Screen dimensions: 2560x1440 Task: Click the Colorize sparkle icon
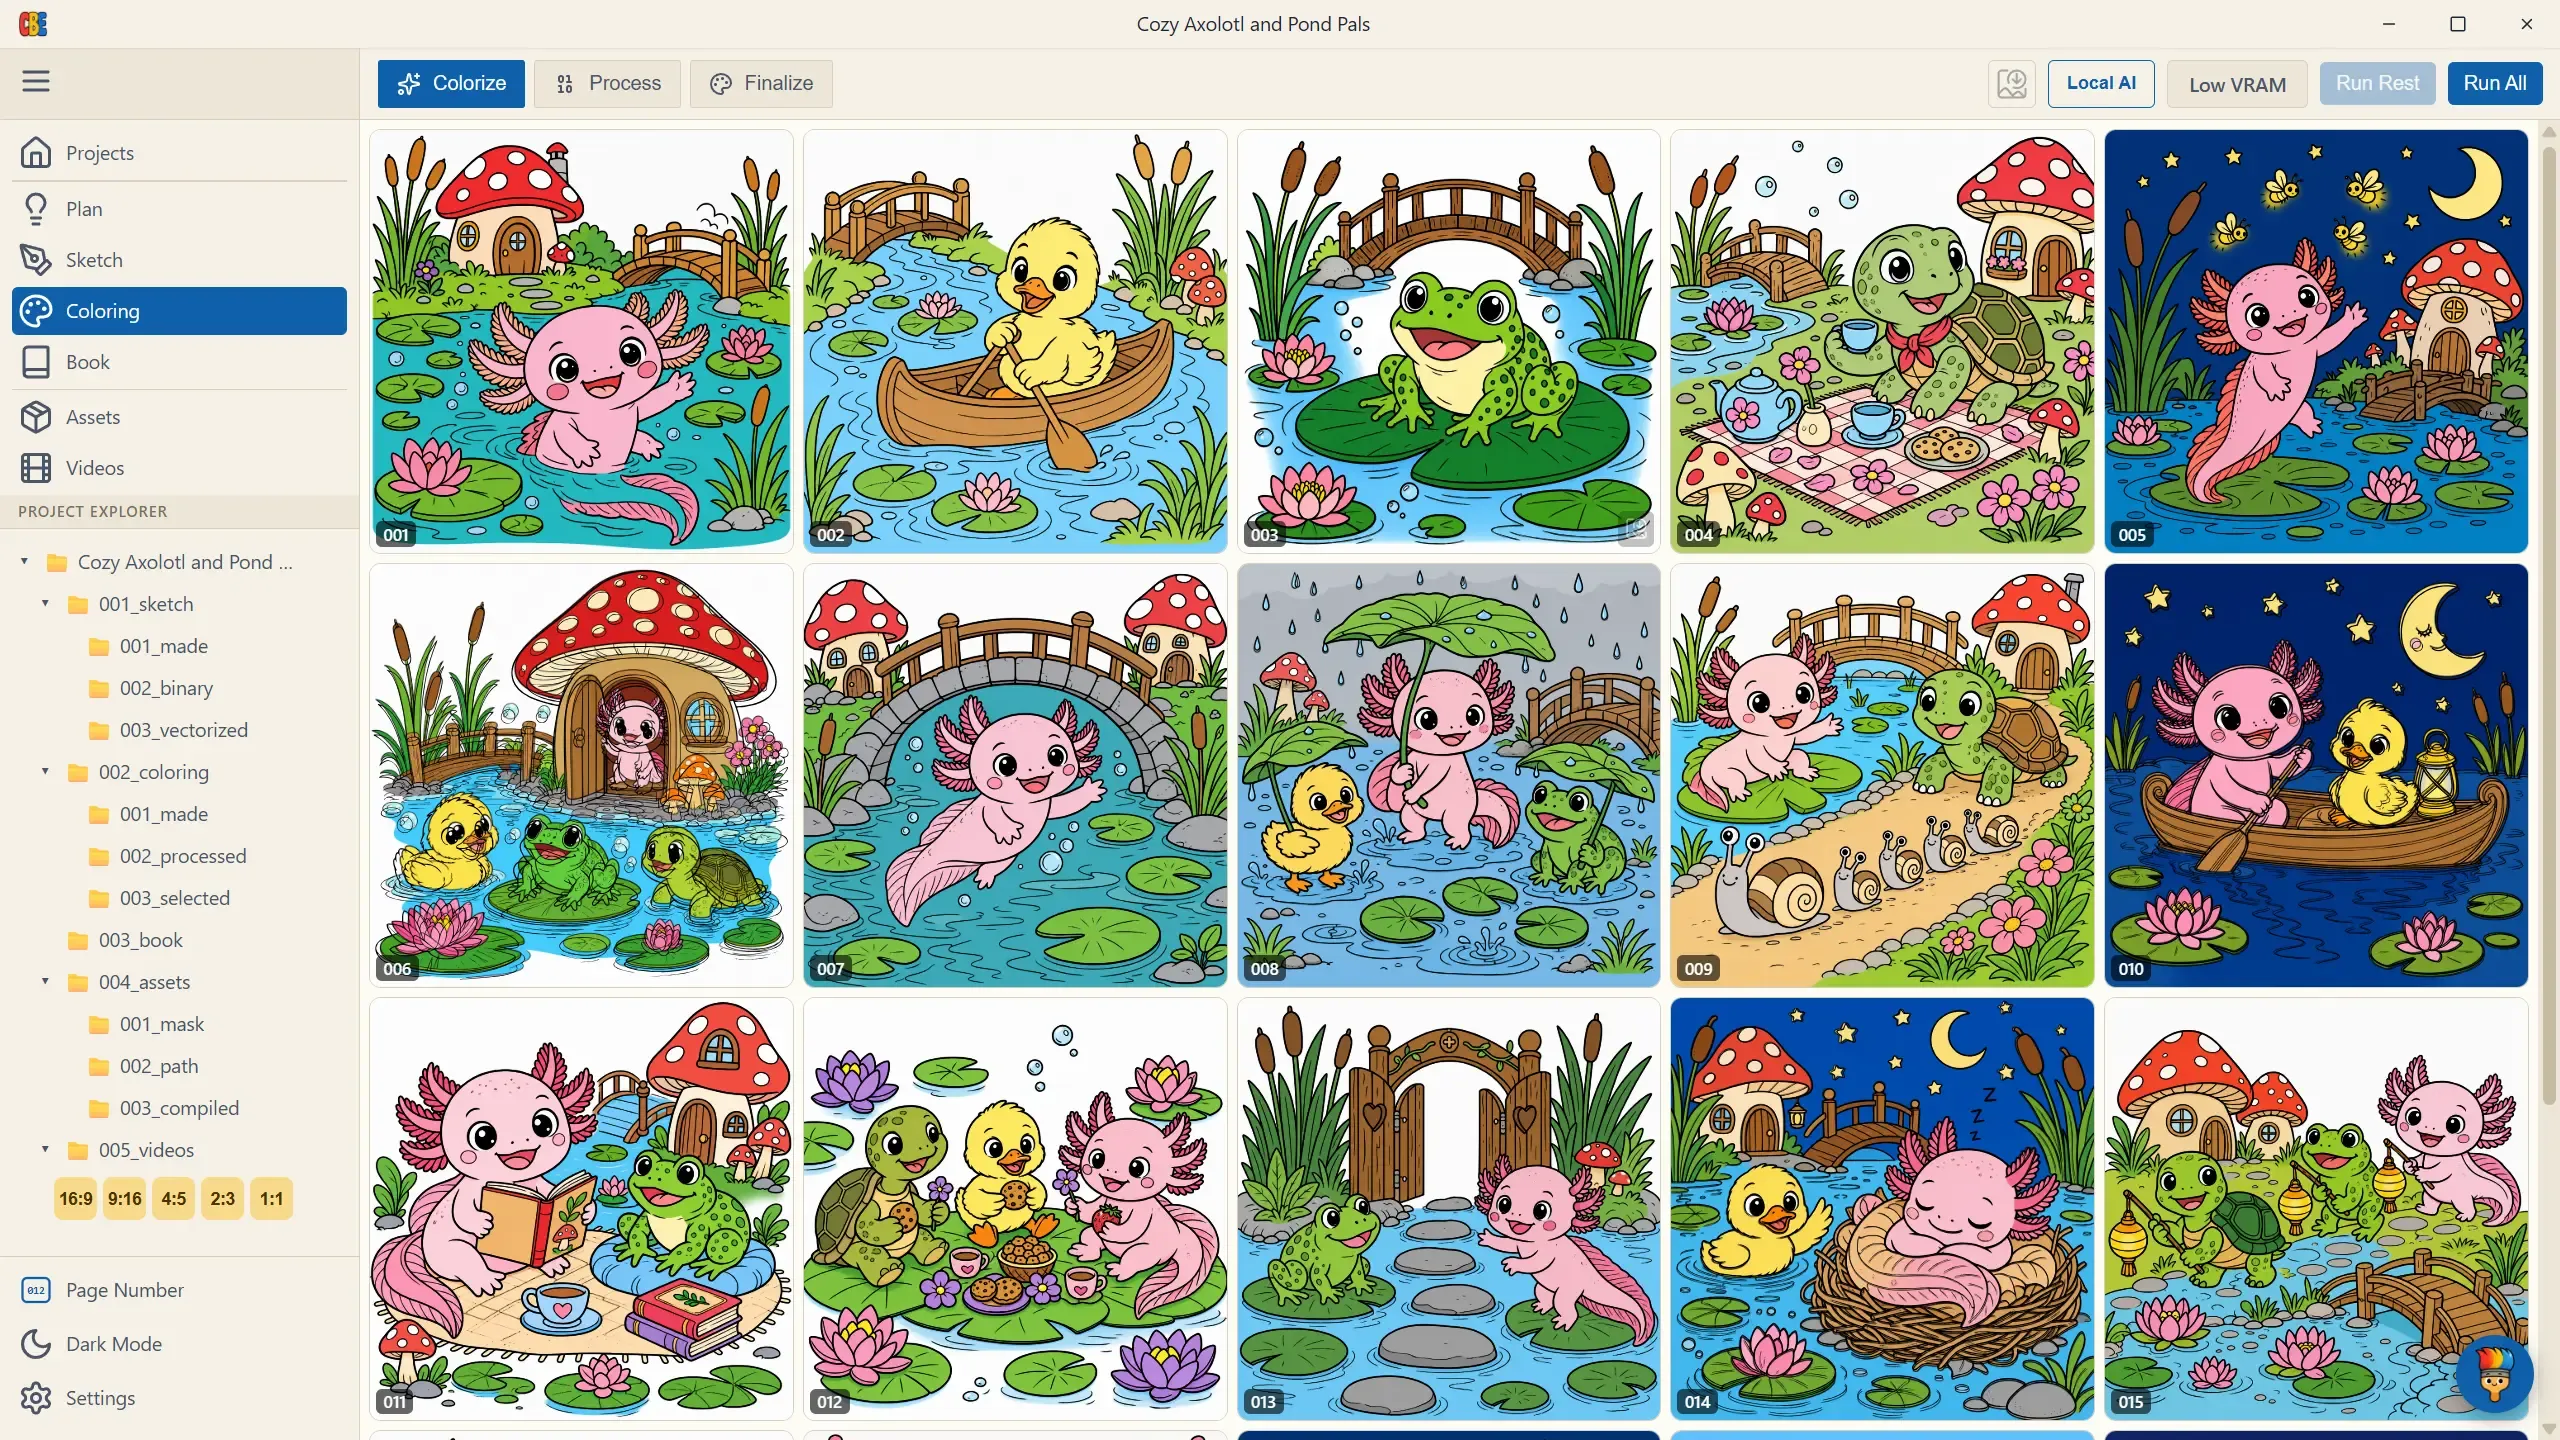tap(409, 83)
